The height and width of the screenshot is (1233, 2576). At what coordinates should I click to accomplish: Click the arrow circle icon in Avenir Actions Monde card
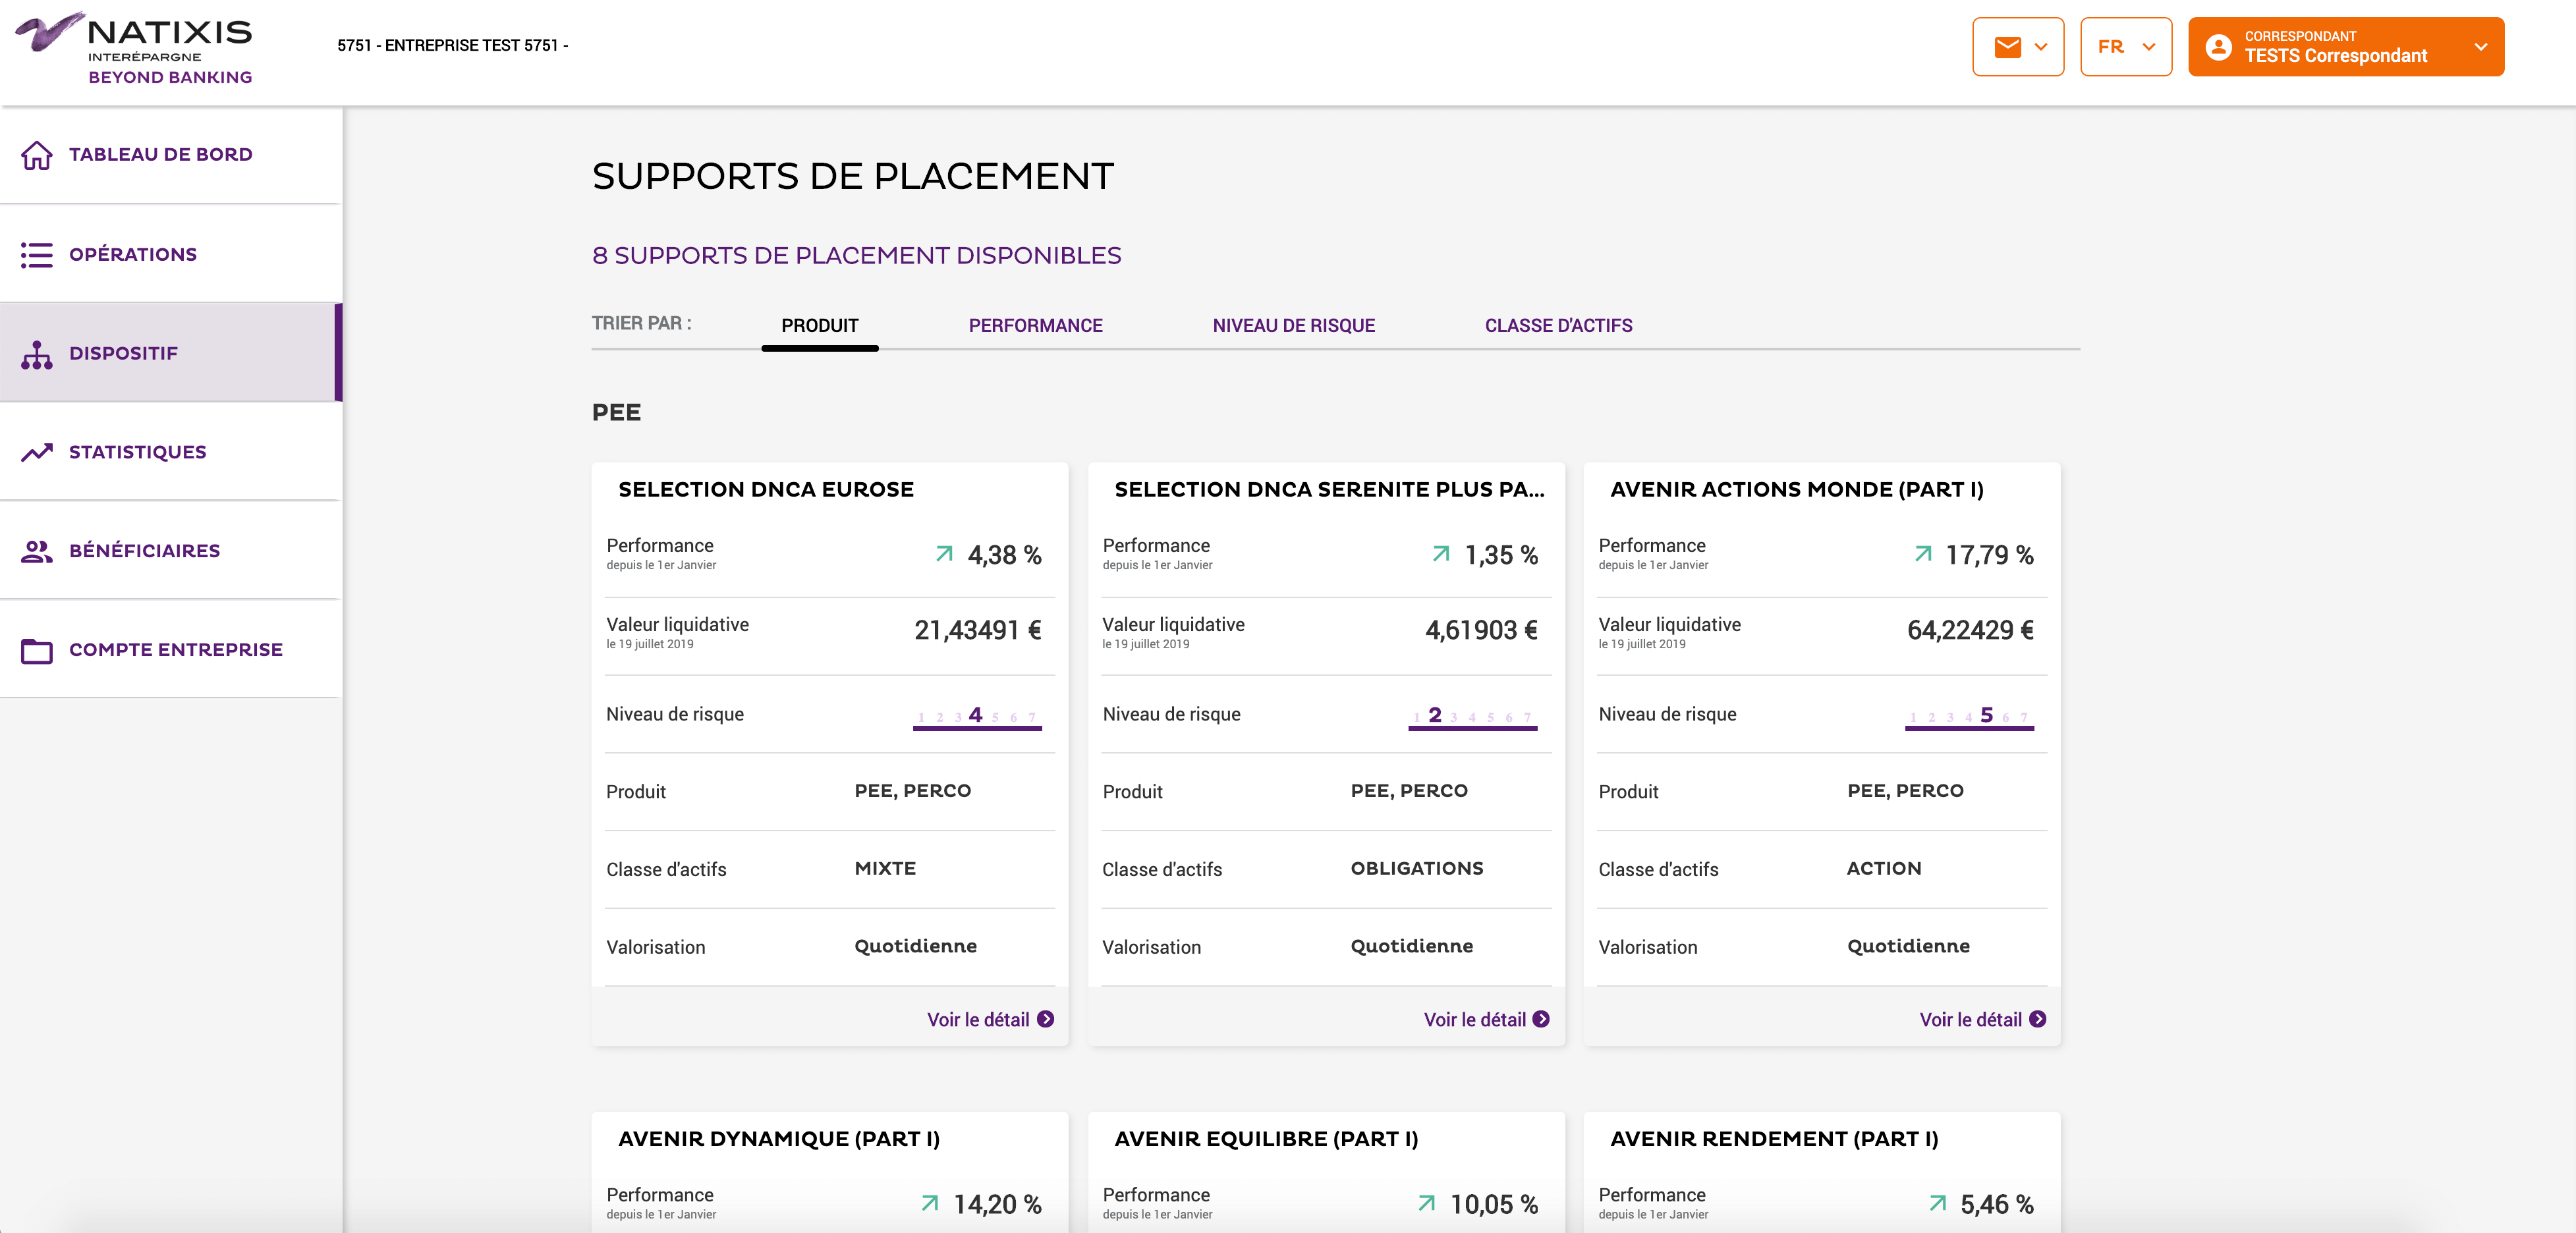pos(2038,1019)
